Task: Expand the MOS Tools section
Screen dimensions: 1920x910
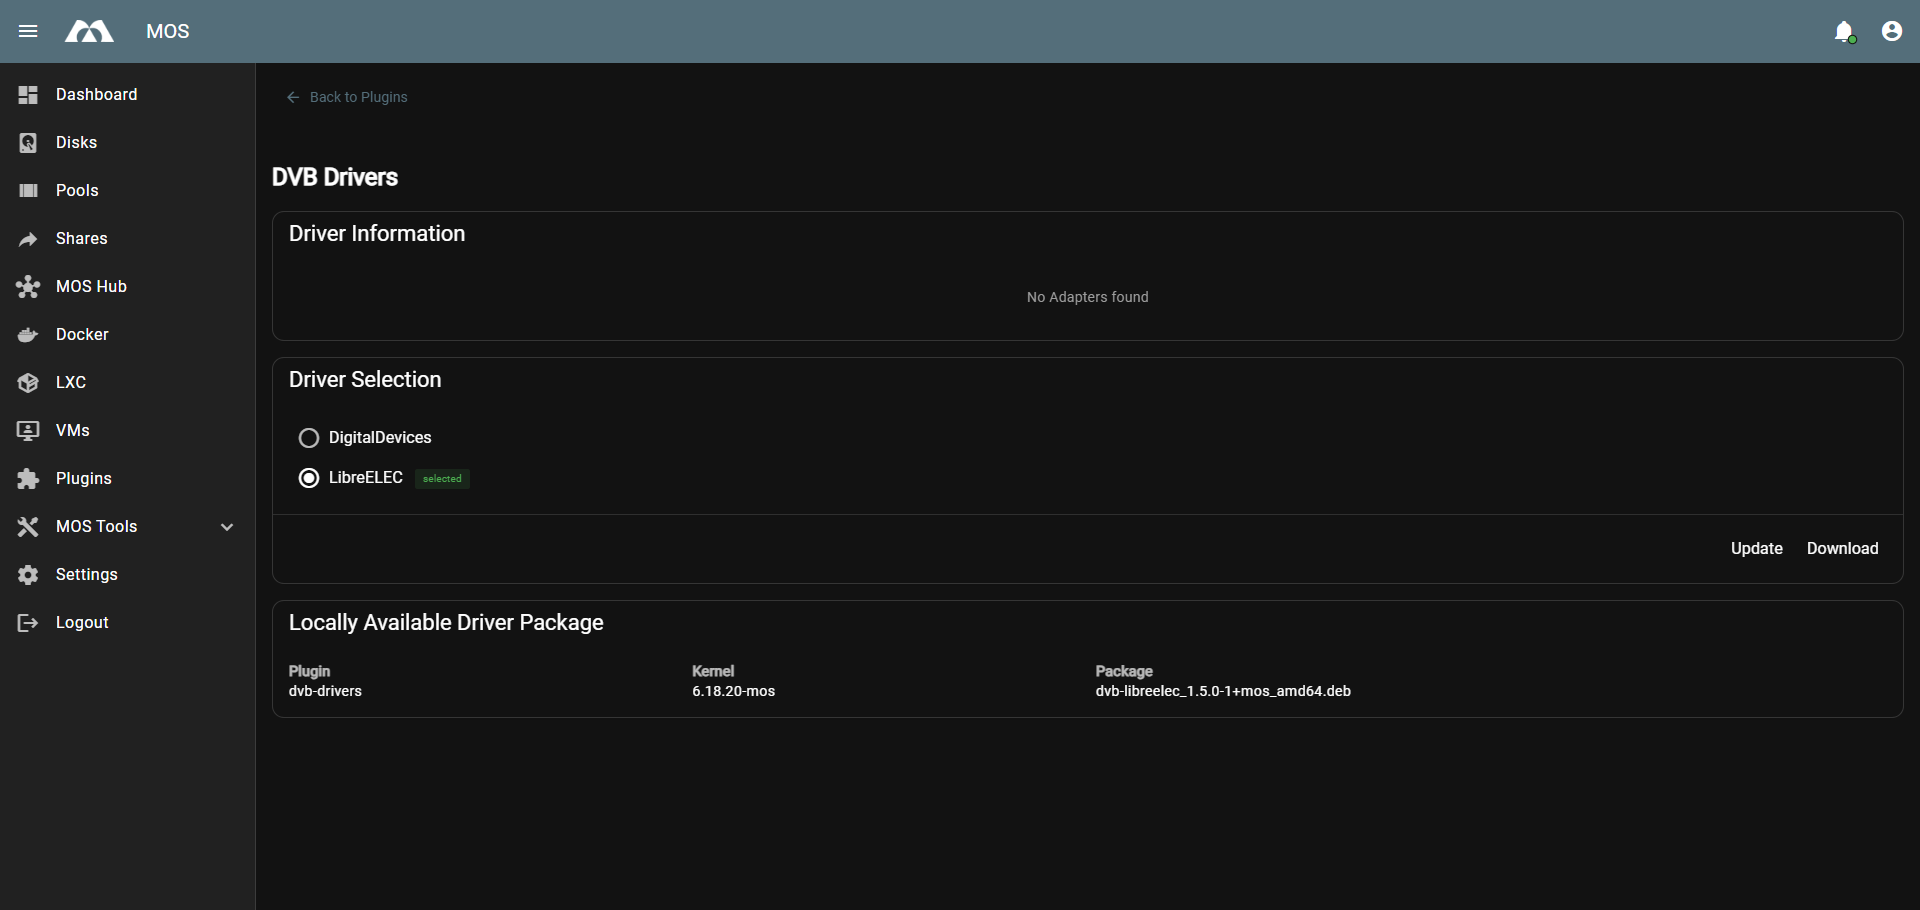Action: [x=227, y=526]
